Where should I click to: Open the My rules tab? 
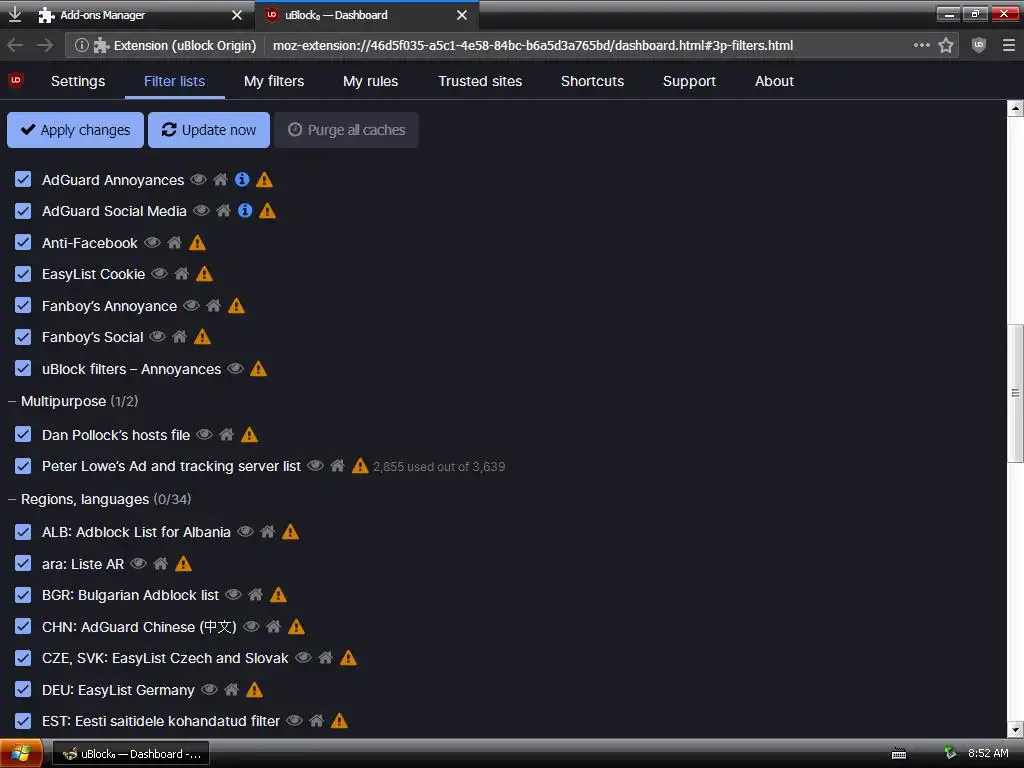click(x=370, y=81)
